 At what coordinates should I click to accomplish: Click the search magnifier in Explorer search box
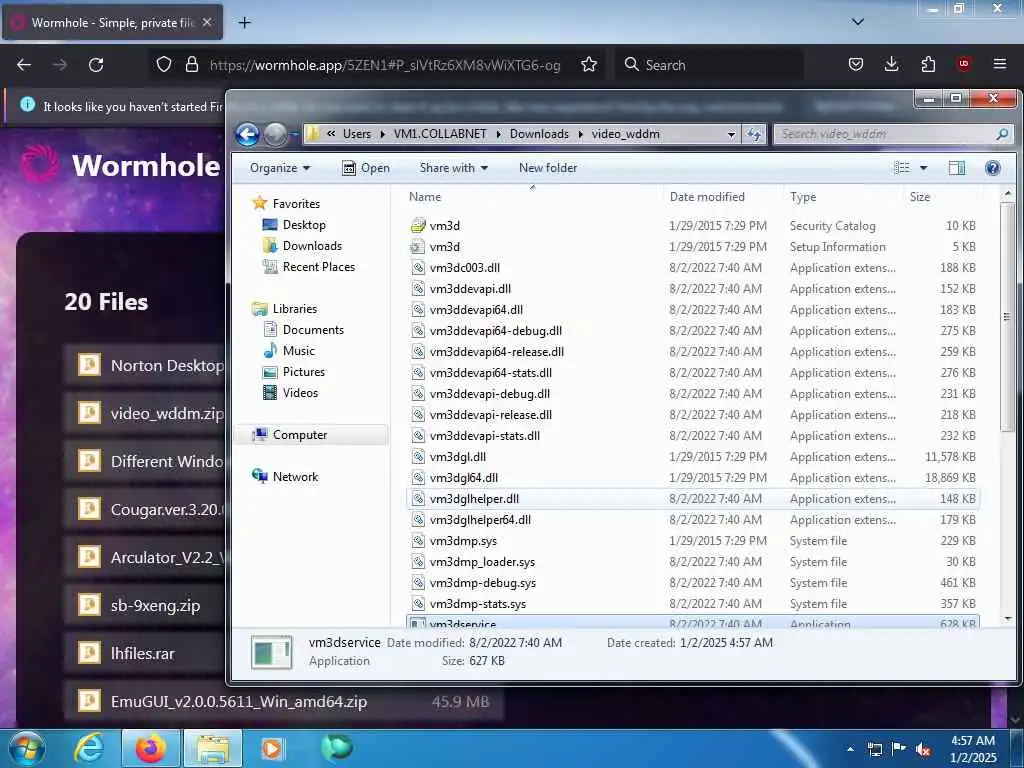coord(1002,134)
